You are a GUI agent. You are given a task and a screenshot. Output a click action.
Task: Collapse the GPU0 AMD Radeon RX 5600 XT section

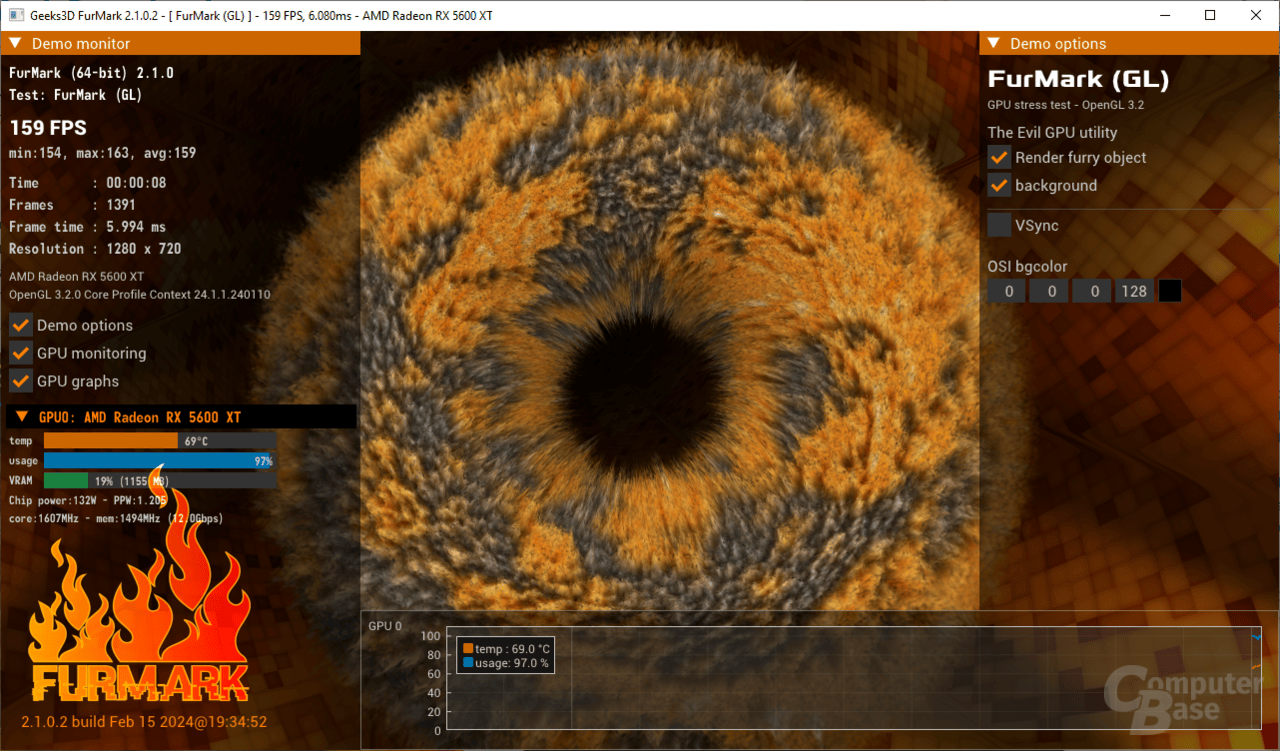point(20,416)
